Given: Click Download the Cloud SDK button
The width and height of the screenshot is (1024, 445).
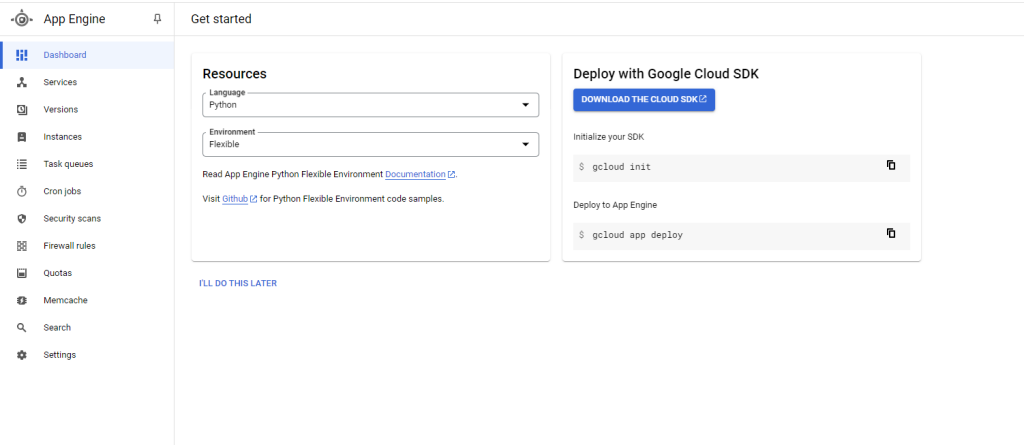Looking at the screenshot, I should [x=643, y=99].
